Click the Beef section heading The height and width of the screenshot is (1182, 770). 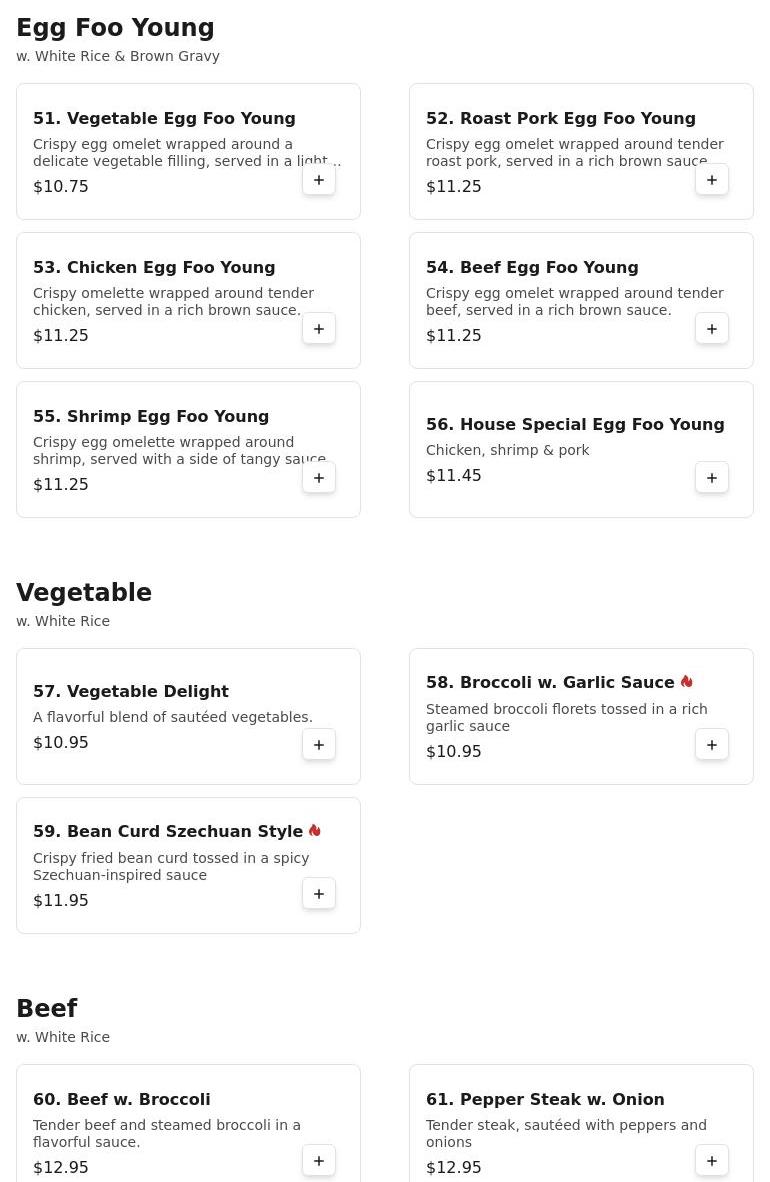pyautogui.click(x=47, y=1009)
